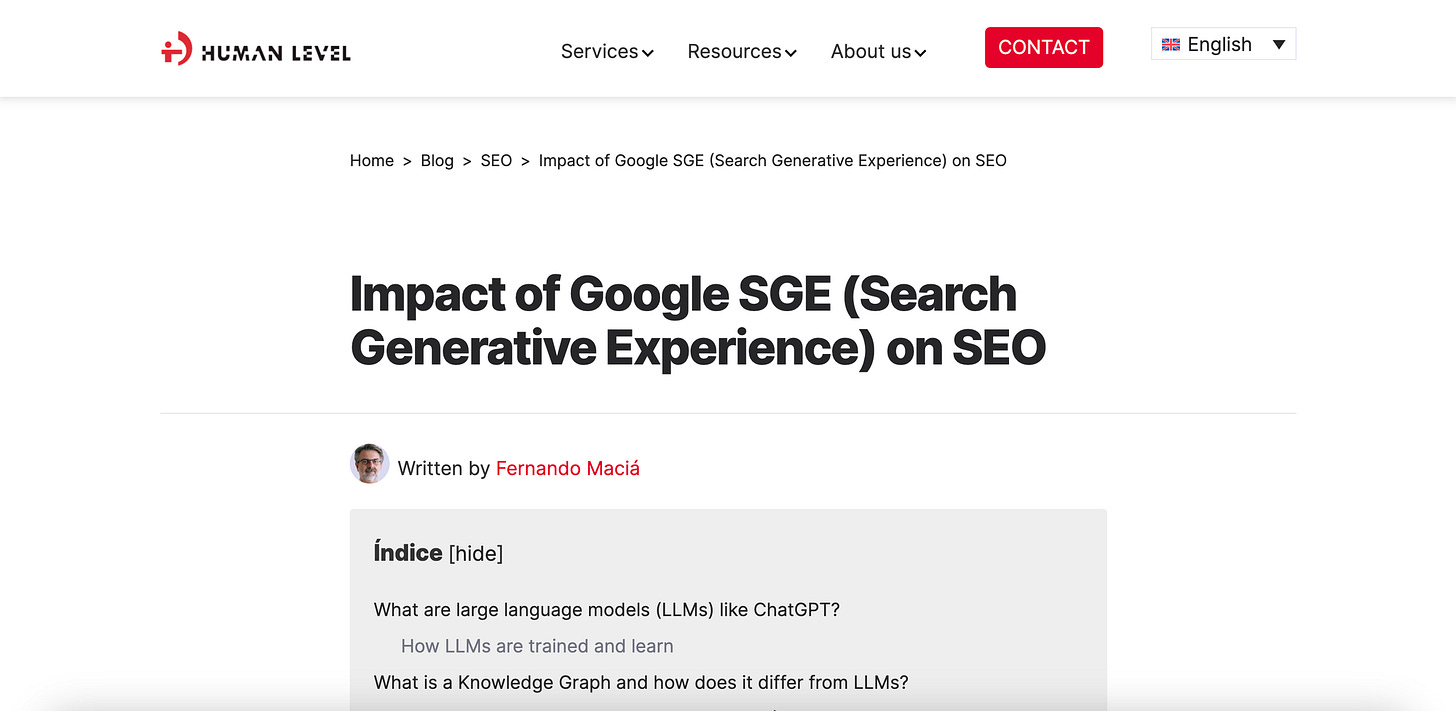
Task: Open the Resources navigation menu
Action: pyautogui.click(x=734, y=51)
